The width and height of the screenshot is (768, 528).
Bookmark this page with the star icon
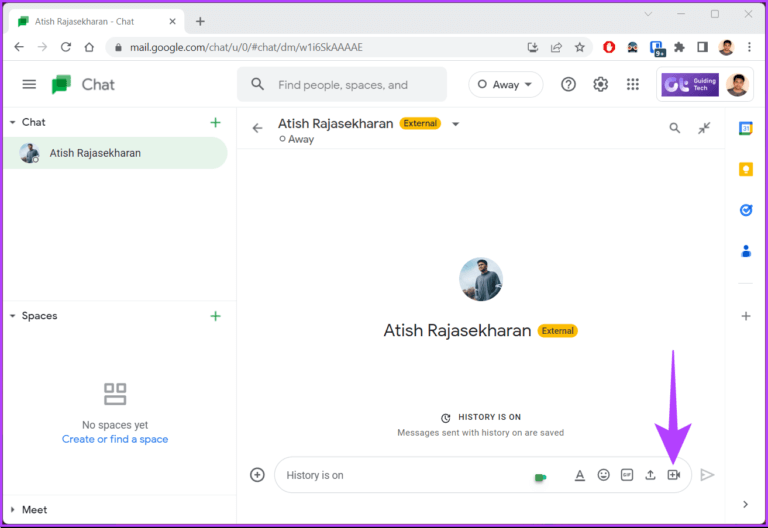click(580, 47)
